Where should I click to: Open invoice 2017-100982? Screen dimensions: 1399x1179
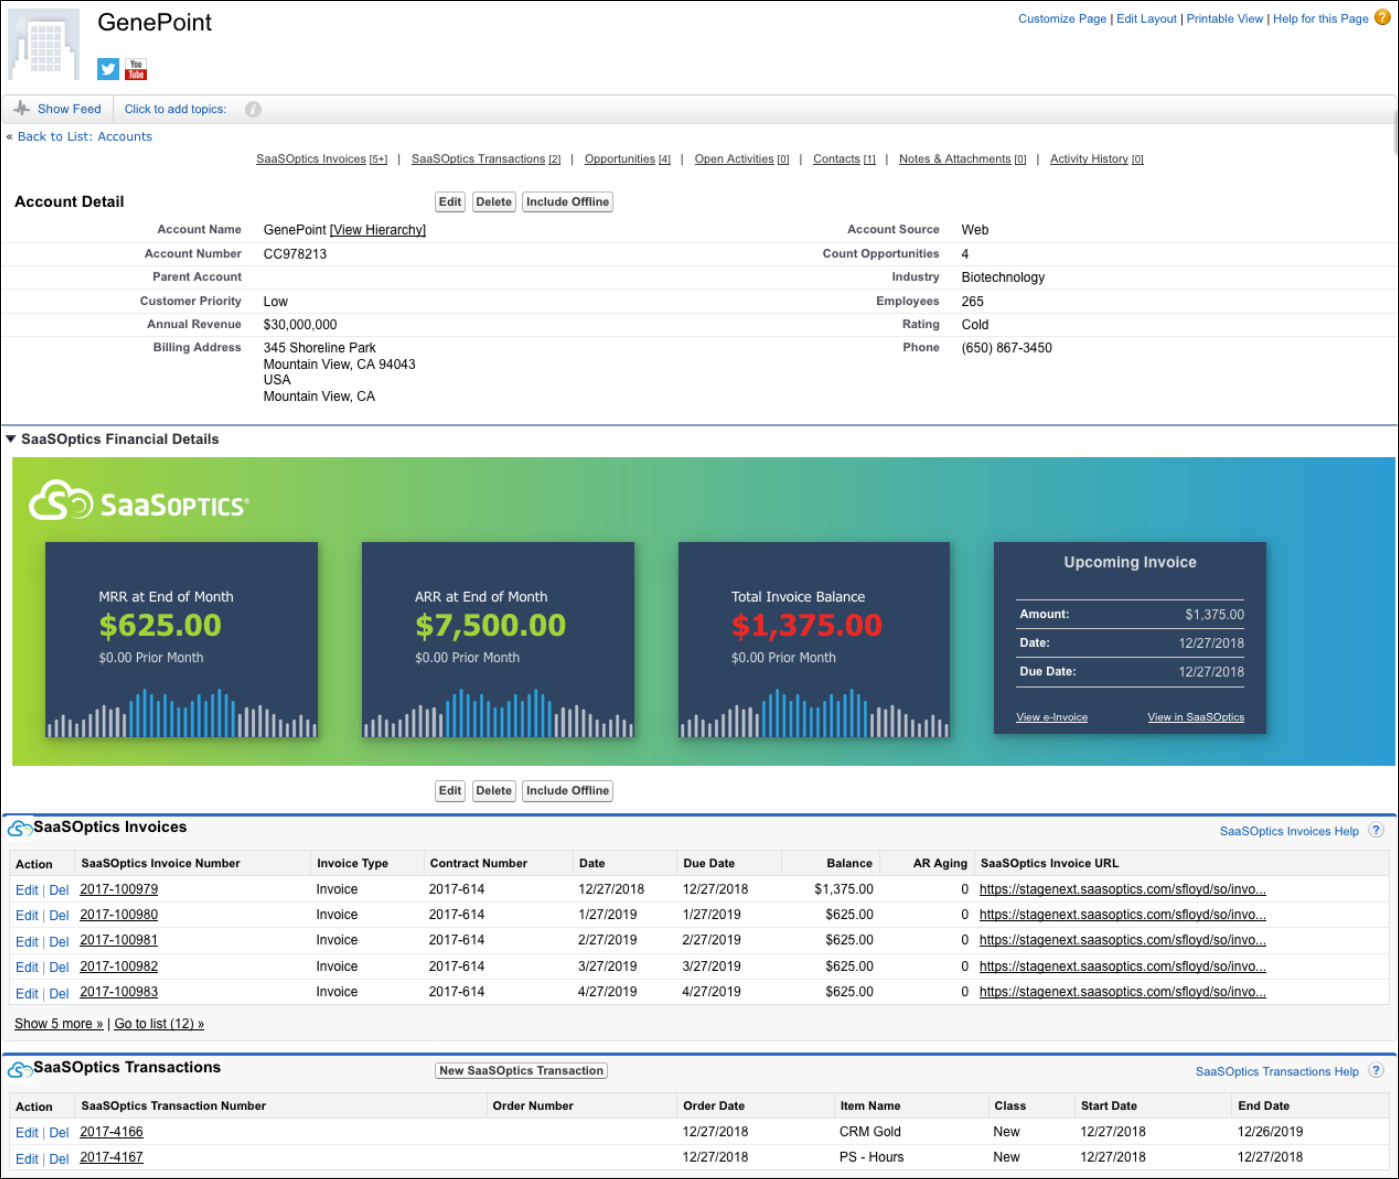coord(119,966)
